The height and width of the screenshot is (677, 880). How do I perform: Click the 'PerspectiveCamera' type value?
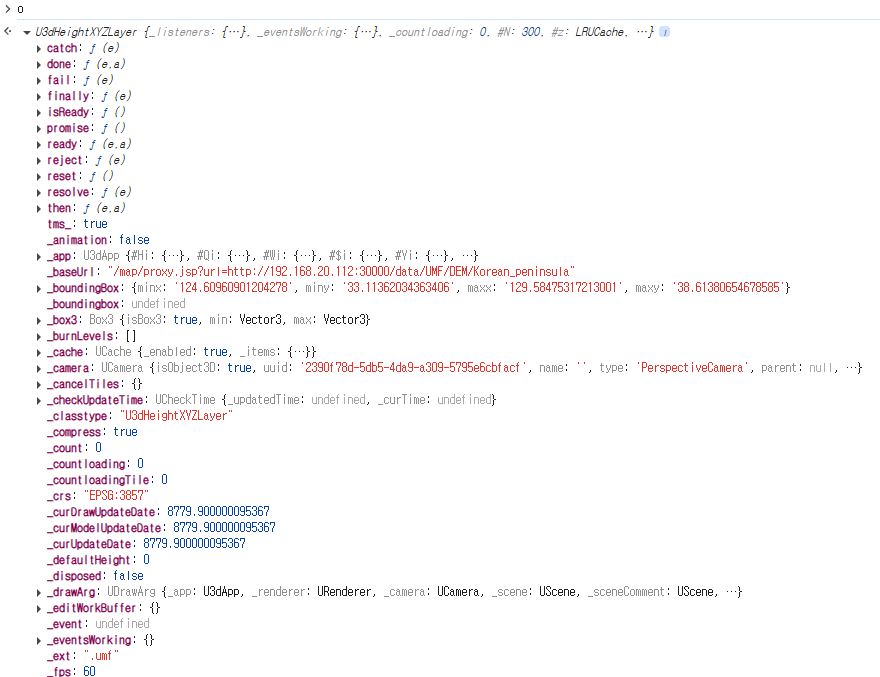pyautogui.click(x=692, y=368)
